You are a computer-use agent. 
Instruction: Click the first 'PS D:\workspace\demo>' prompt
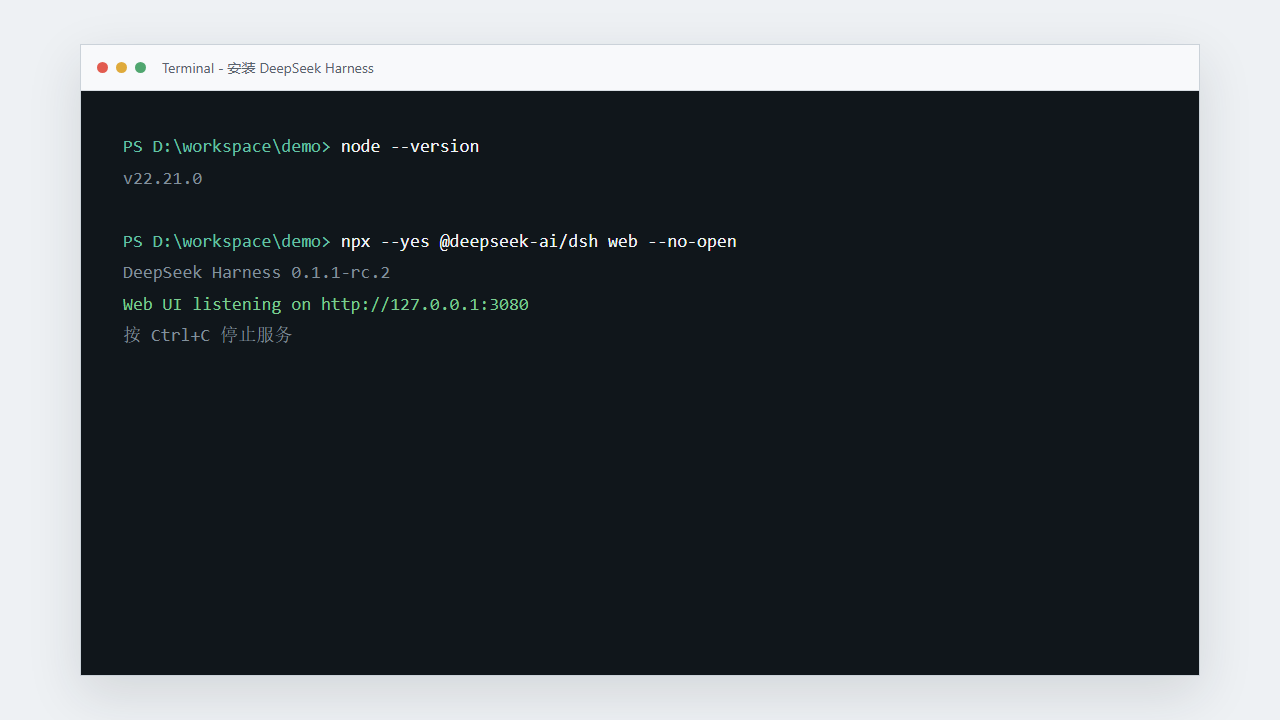pos(227,147)
